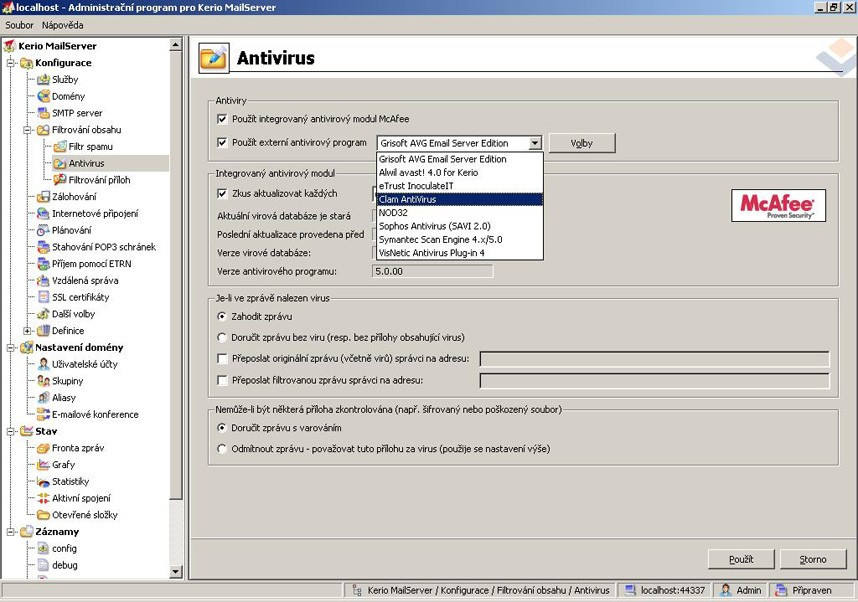This screenshot has height=602, width=858.
Task: Collapse the Filtrování obsahu node
Action: (x=27, y=130)
